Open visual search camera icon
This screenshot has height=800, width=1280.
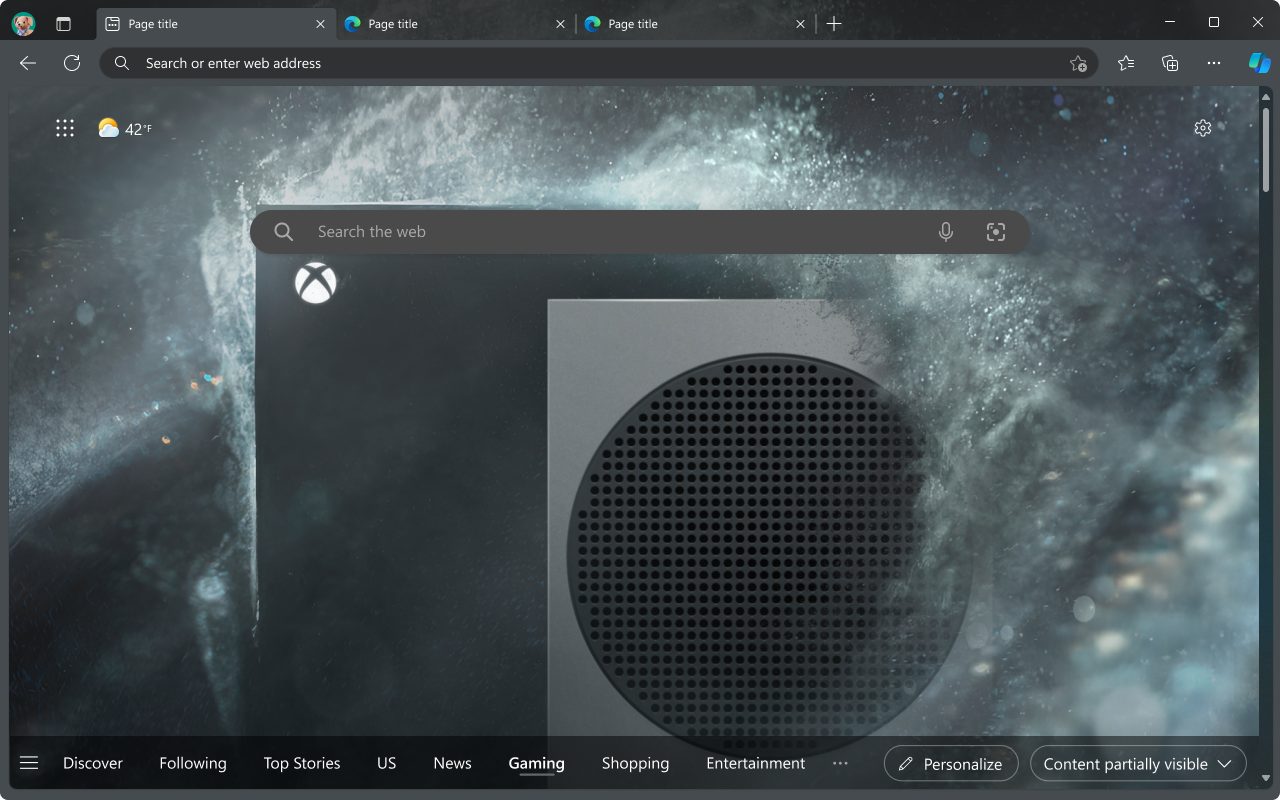(x=995, y=232)
